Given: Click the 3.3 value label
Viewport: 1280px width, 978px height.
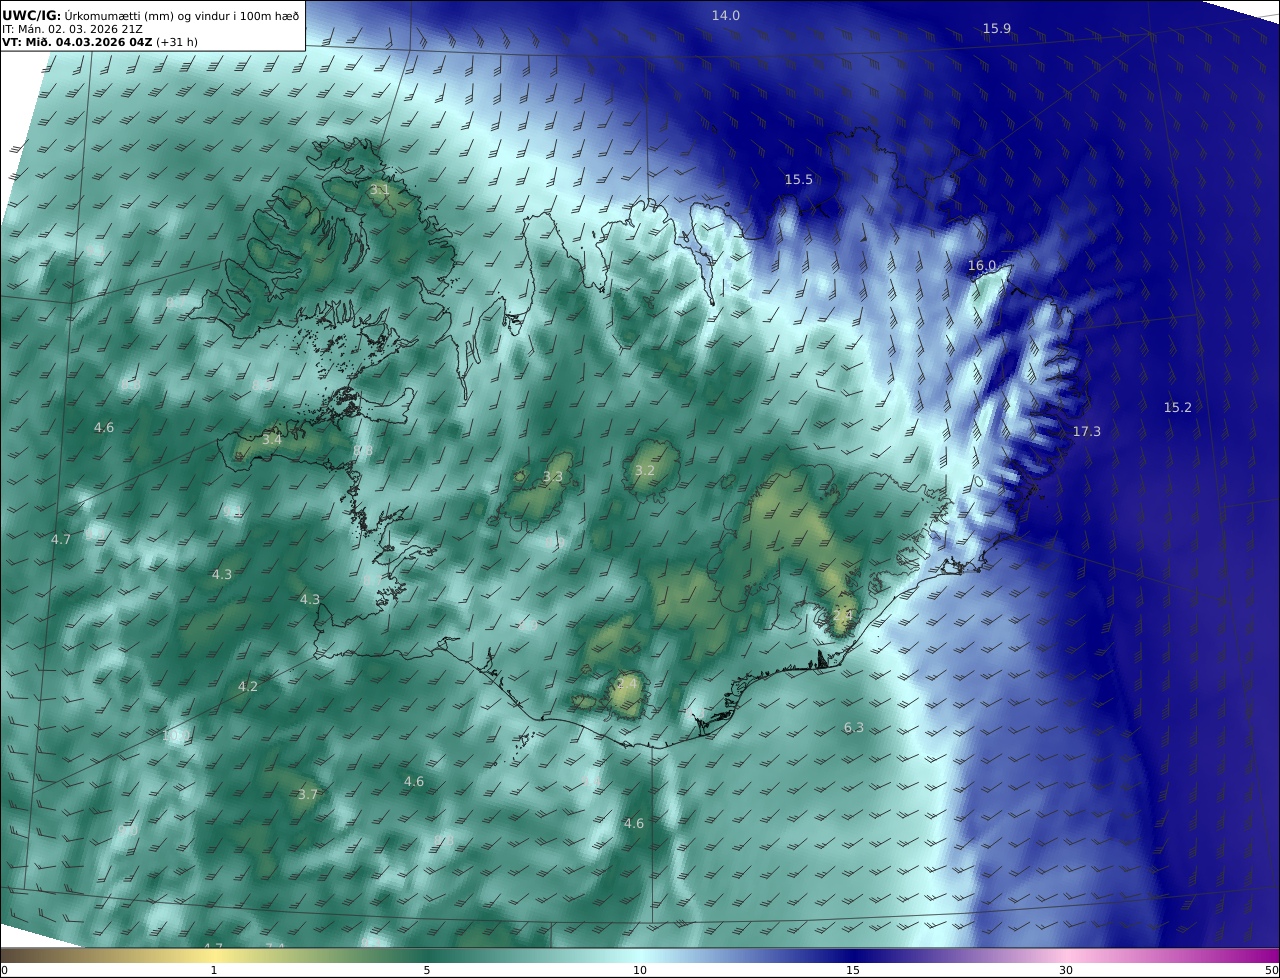Looking at the screenshot, I should coord(553,477).
